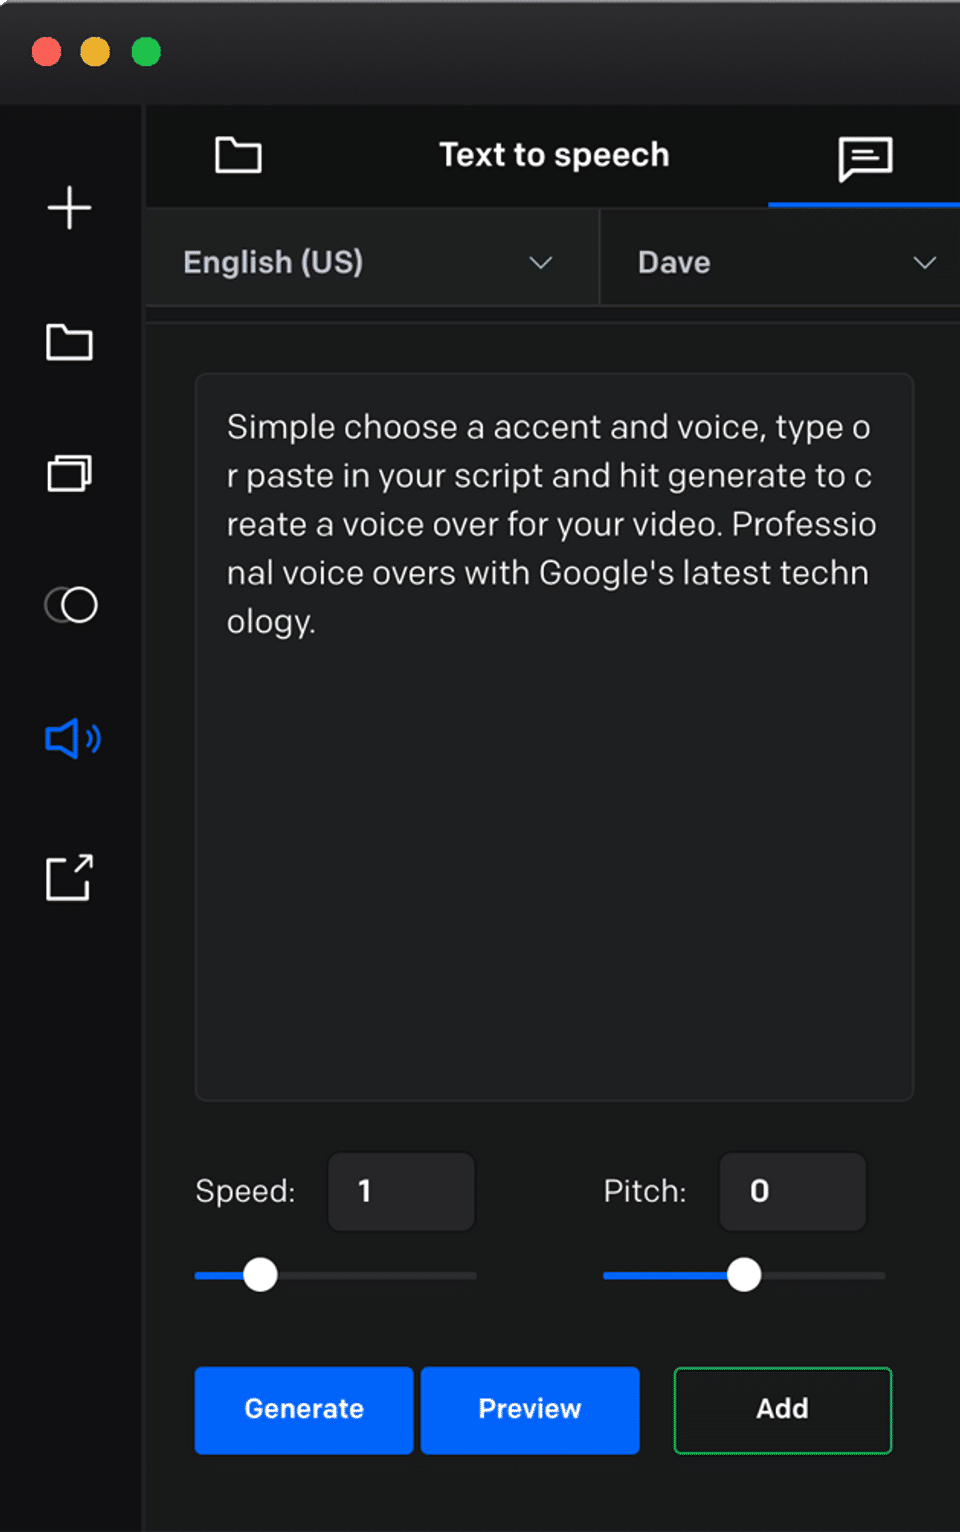Viewport: 960px width, 1532px height.
Task: Click the Speed slider handle
Action: 261,1275
